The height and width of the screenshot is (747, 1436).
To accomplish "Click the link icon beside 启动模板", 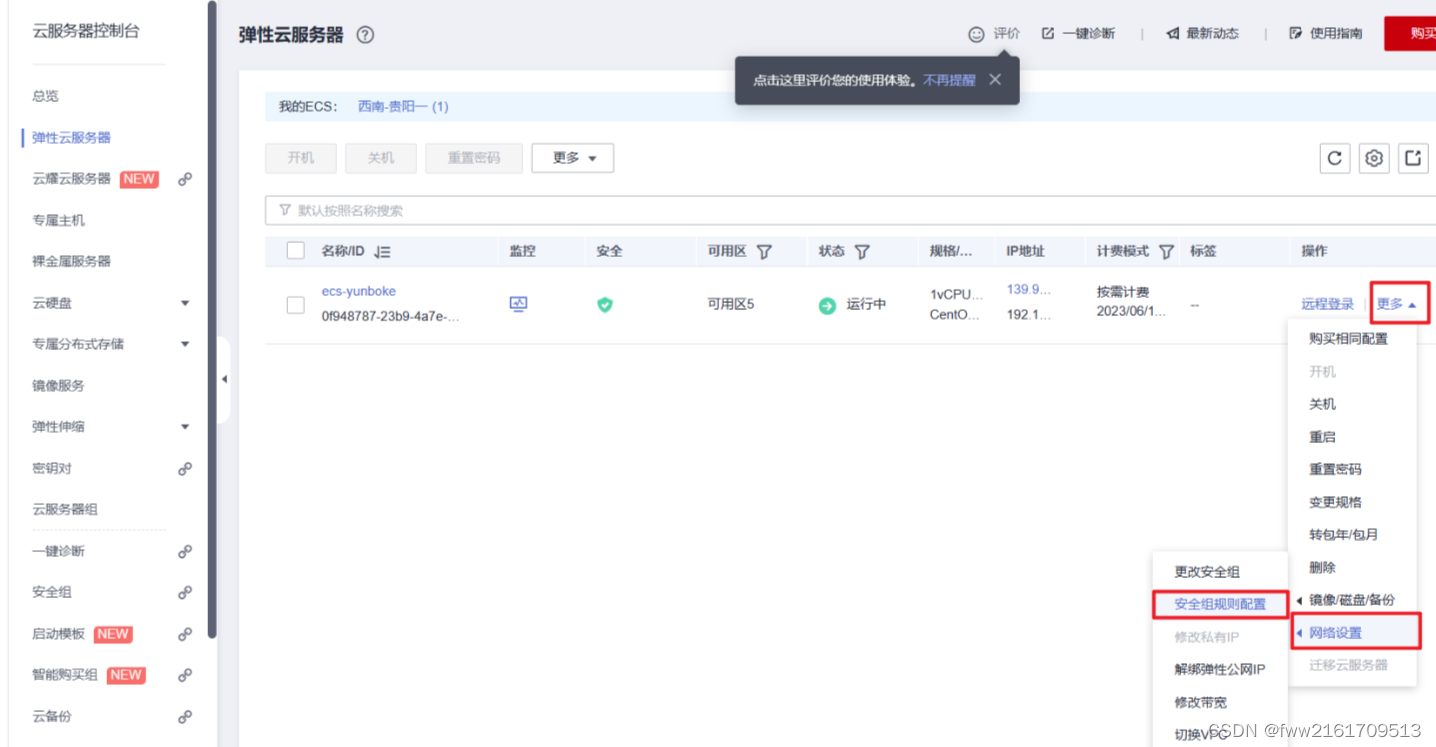I will coord(185,634).
